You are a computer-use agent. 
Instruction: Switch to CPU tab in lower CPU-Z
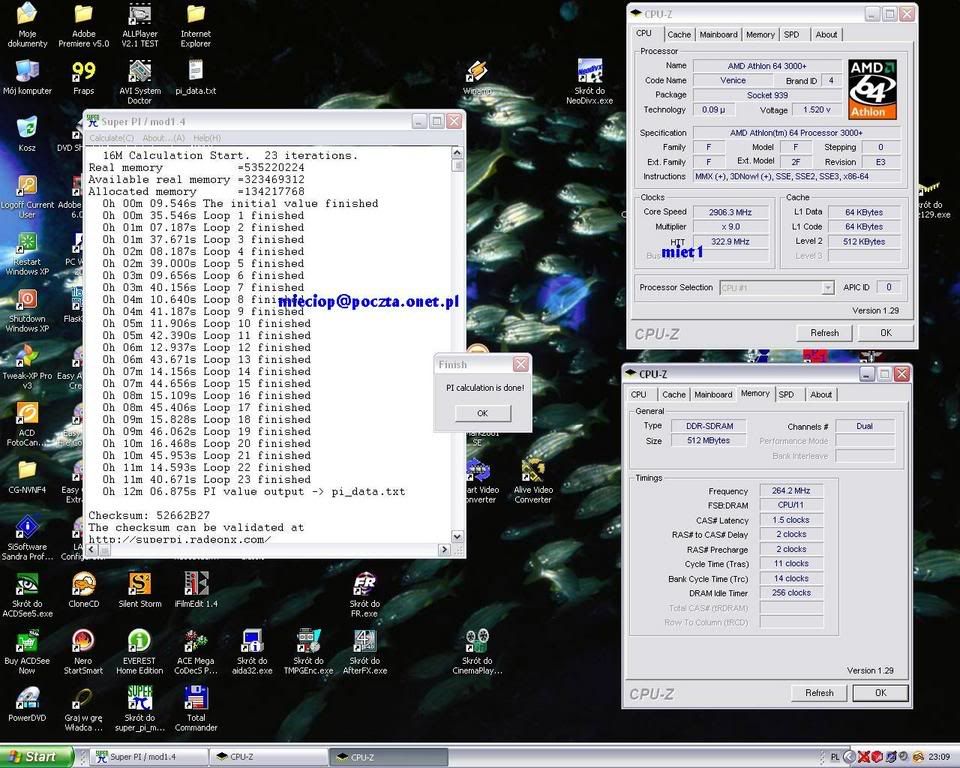[x=639, y=395]
